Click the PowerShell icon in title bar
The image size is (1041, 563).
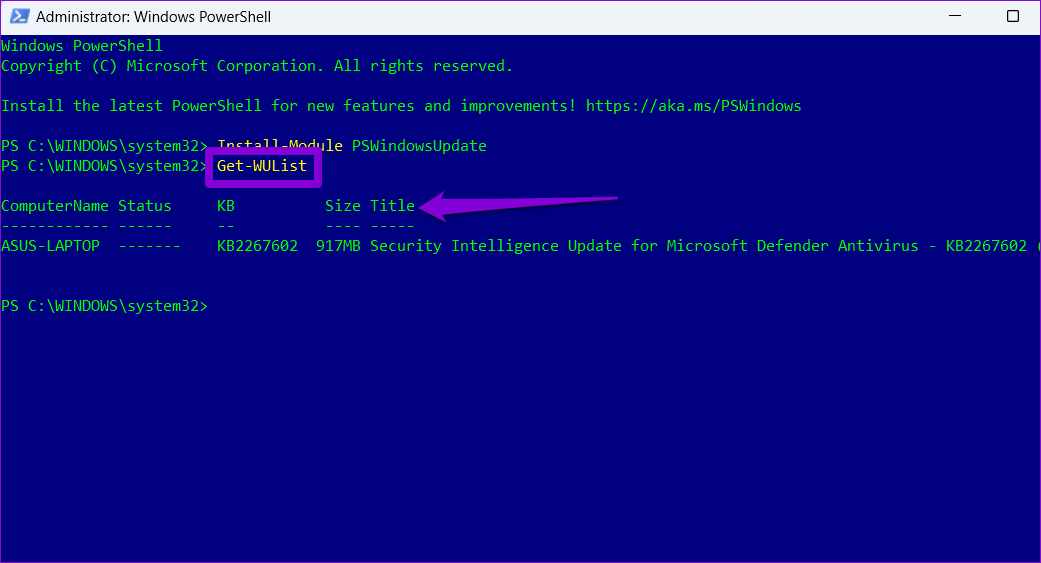point(19,17)
